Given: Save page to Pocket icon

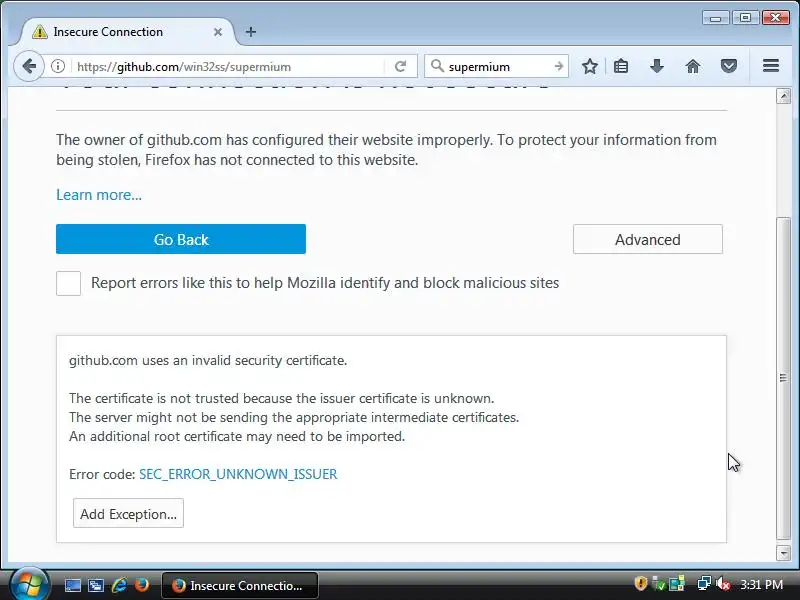Looking at the screenshot, I should pos(729,66).
